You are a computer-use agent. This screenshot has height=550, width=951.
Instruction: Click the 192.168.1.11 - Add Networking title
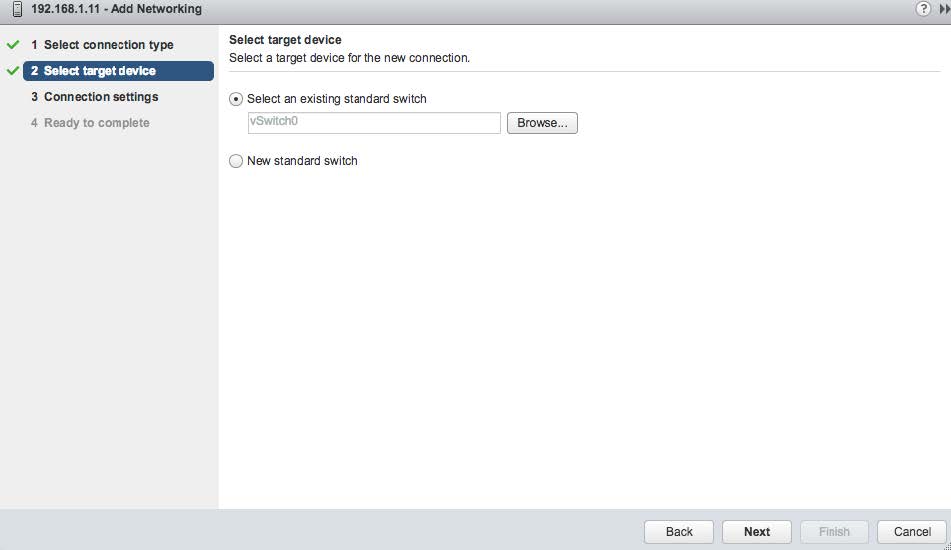pos(116,9)
